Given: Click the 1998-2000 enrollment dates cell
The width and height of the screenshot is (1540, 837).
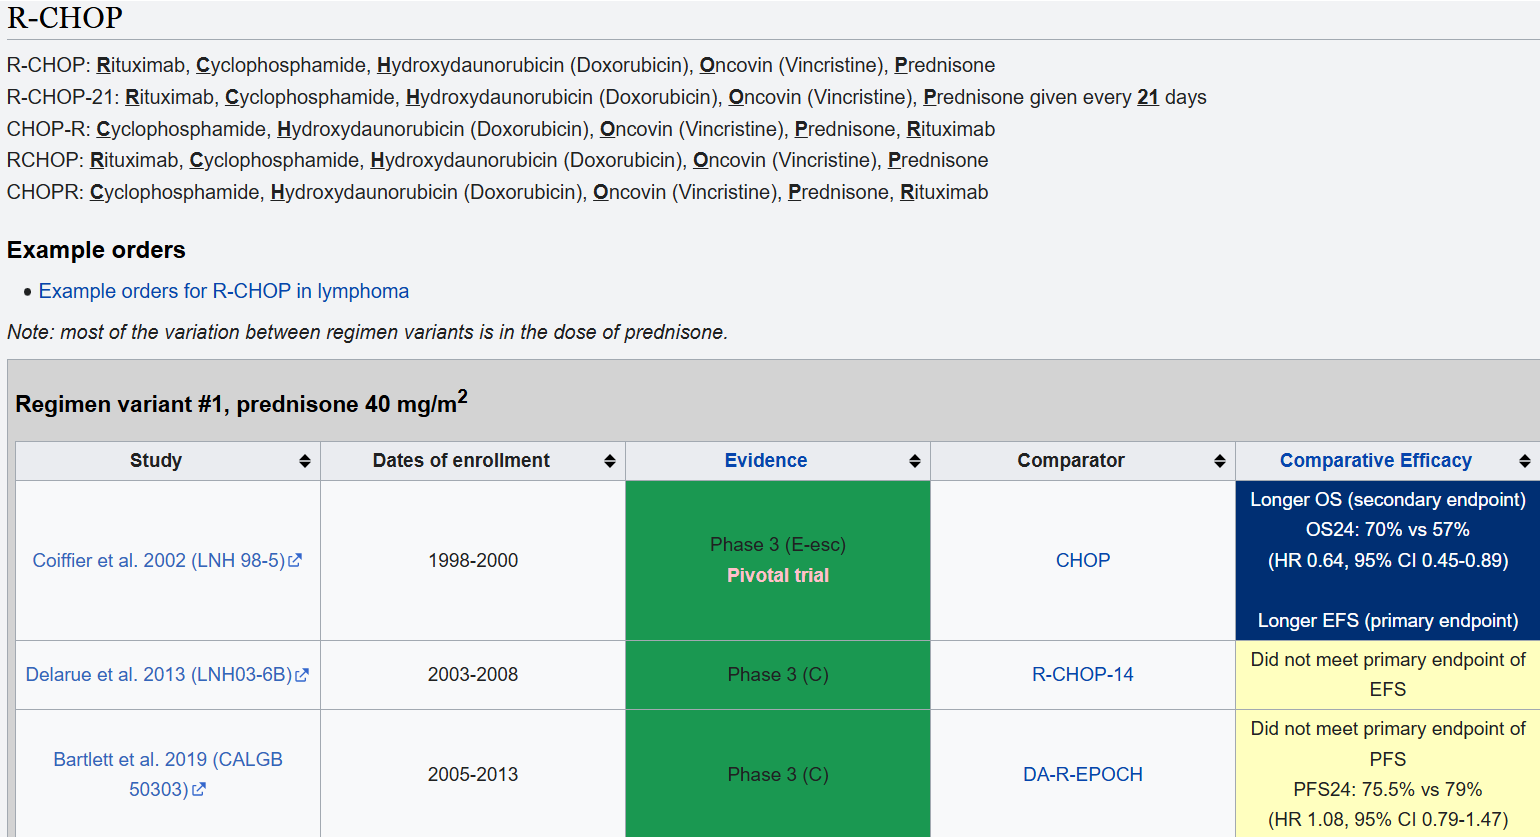Looking at the screenshot, I should pyautogui.click(x=472, y=561).
